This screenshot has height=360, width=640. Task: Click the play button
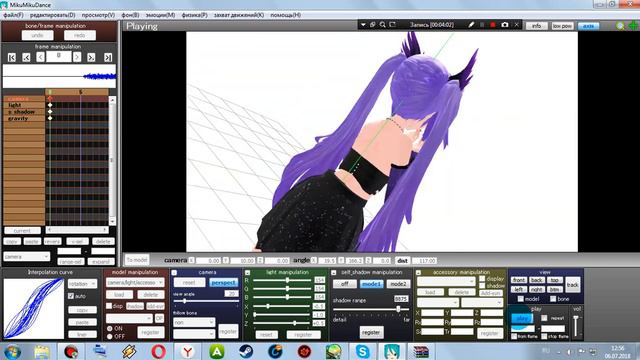coord(522,318)
